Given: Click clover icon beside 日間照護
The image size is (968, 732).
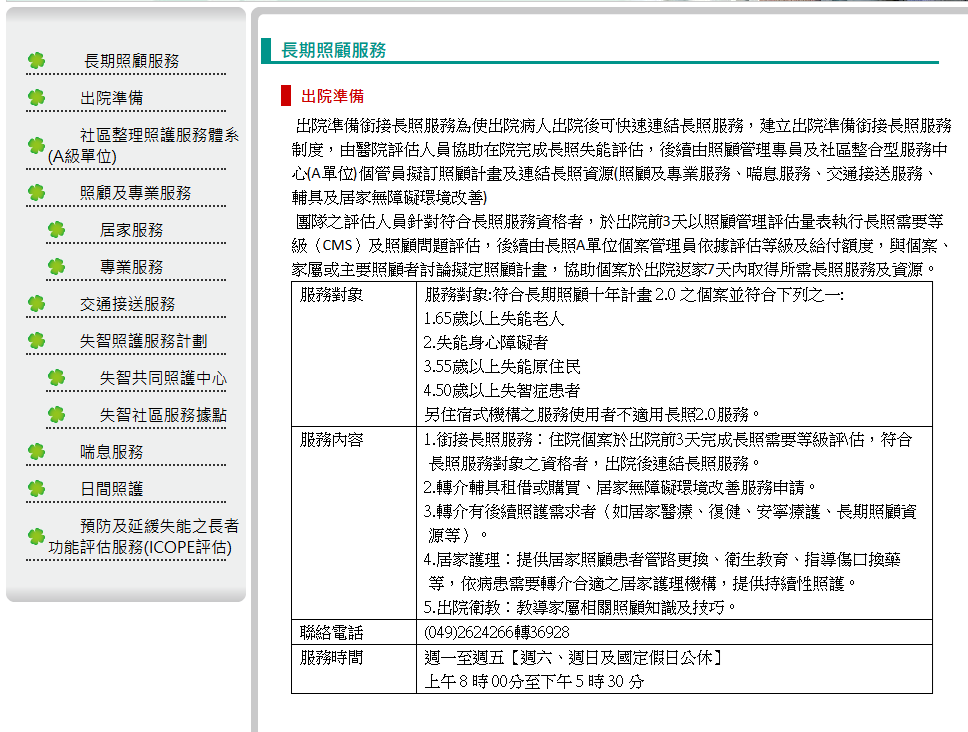Looking at the screenshot, I should pyautogui.click(x=36, y=489).
